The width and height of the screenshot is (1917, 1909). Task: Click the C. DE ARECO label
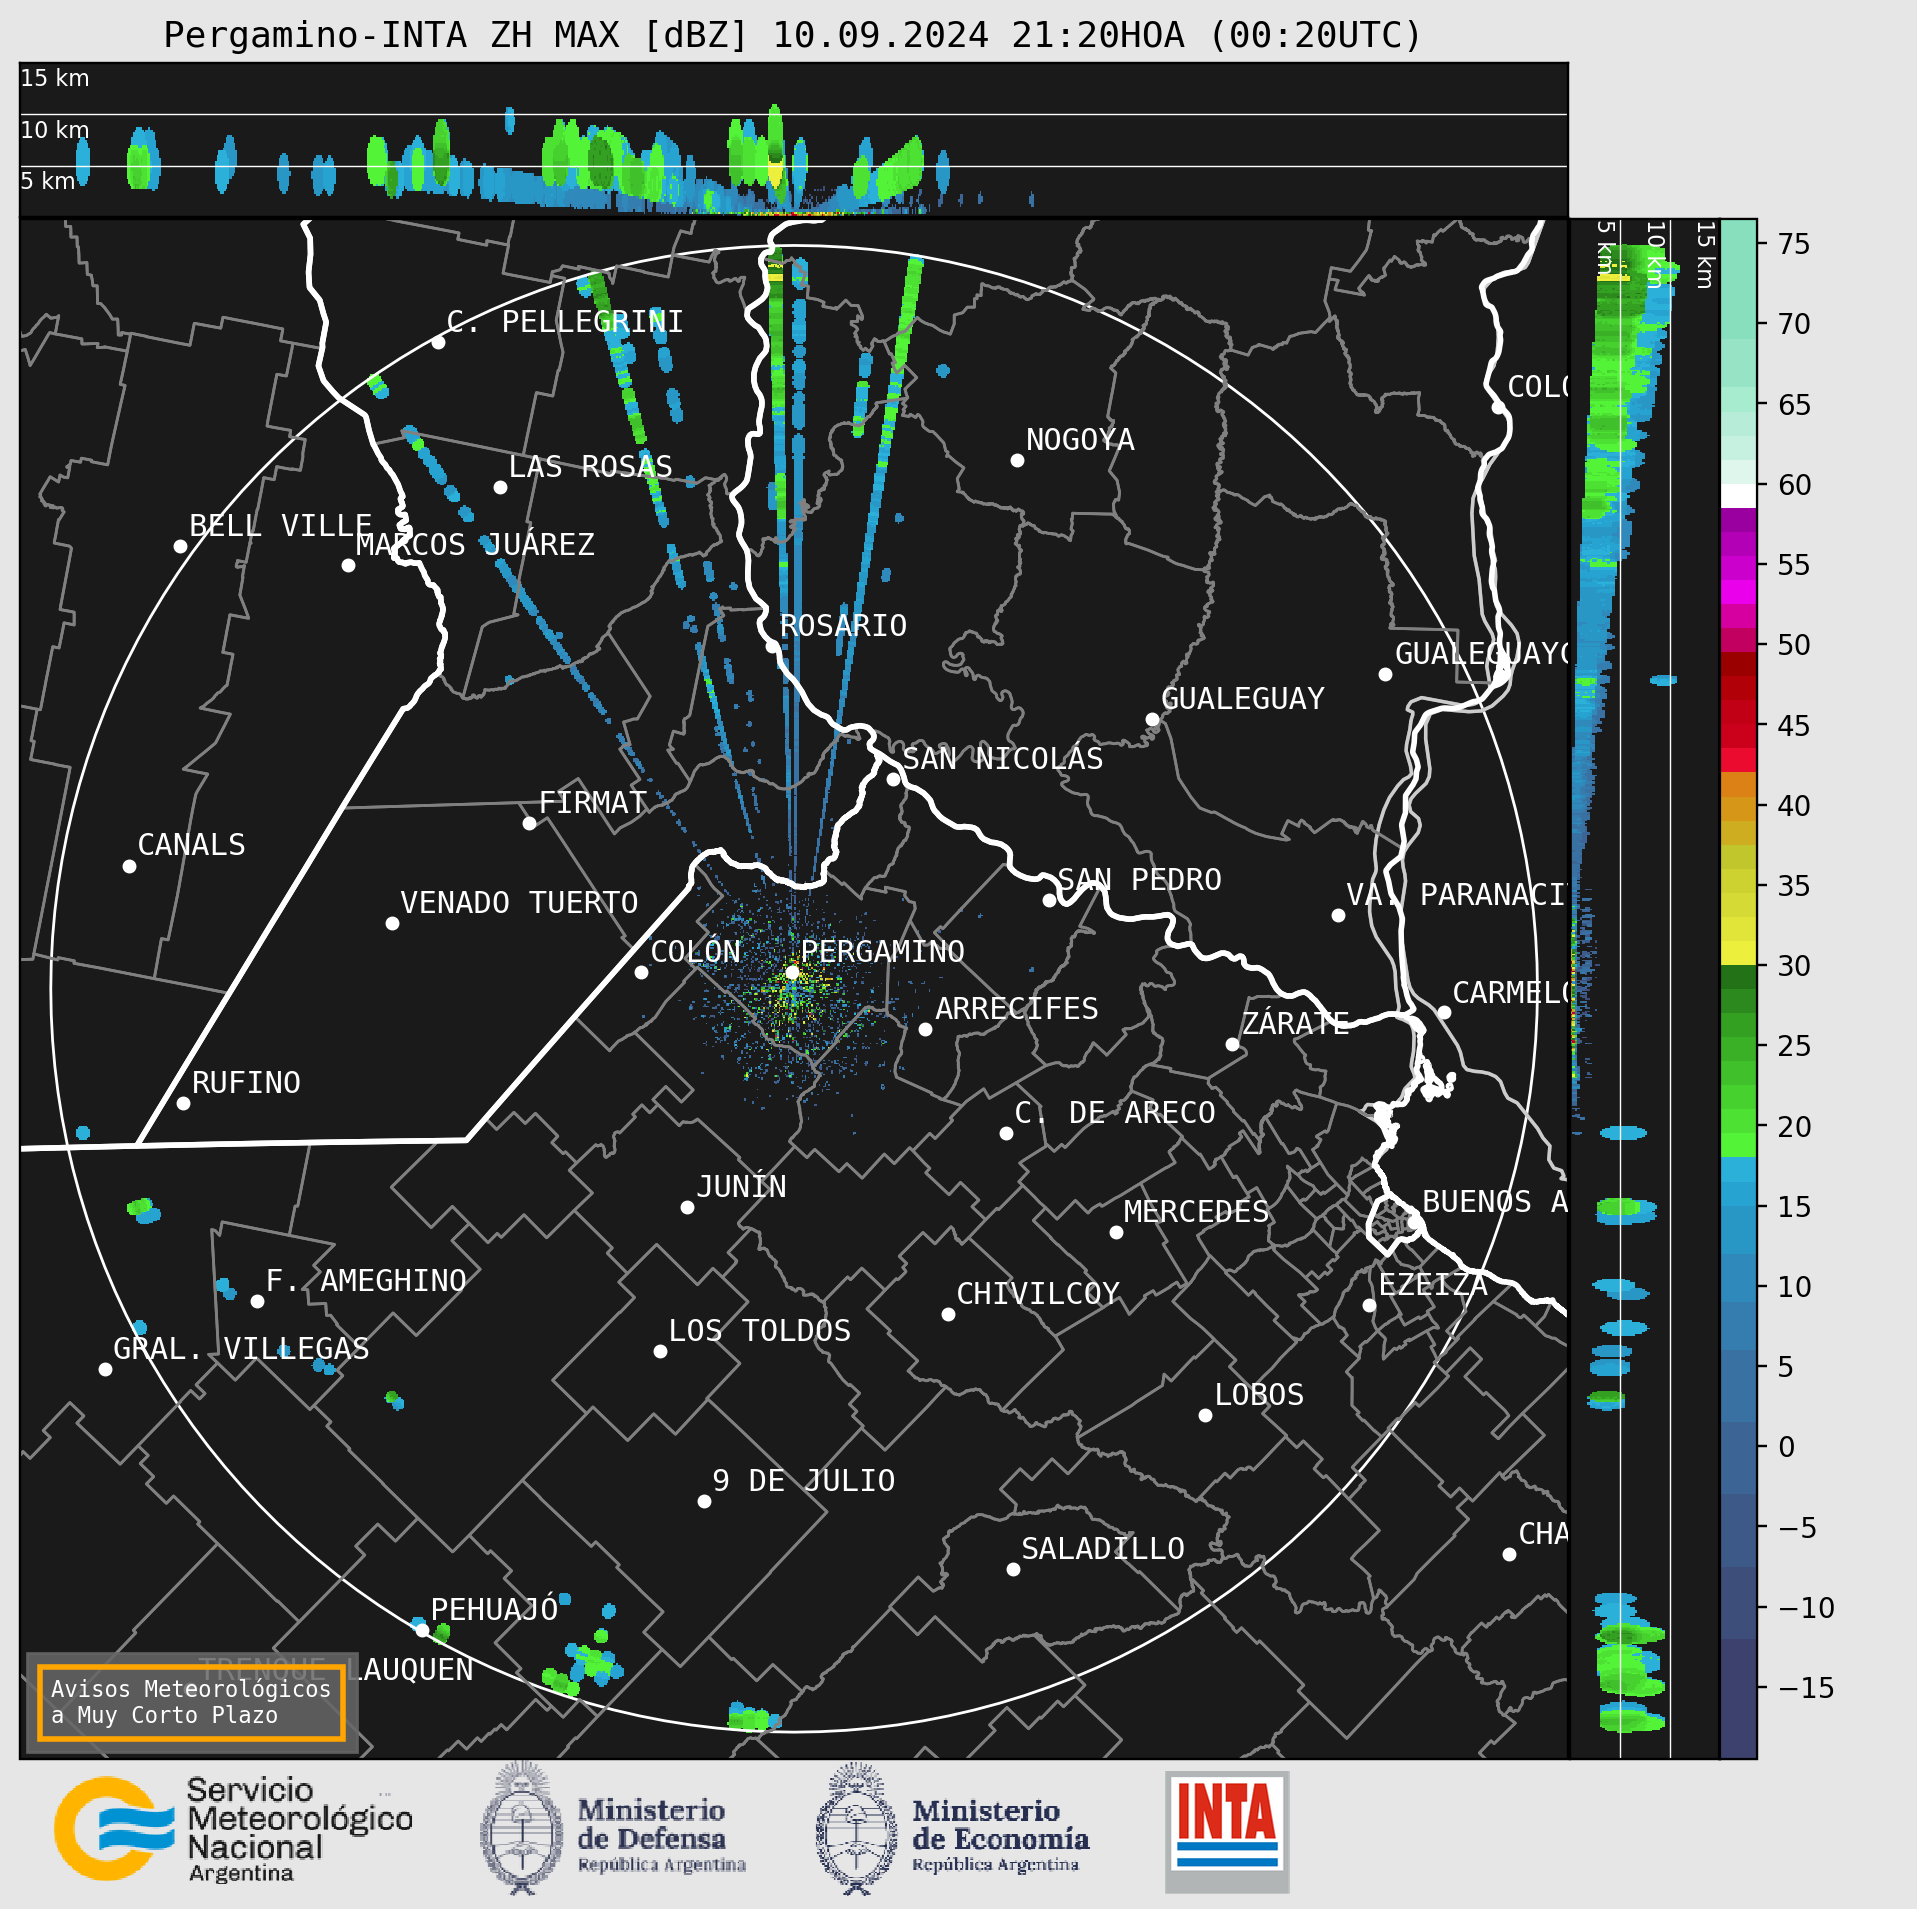point(1115,1113)
